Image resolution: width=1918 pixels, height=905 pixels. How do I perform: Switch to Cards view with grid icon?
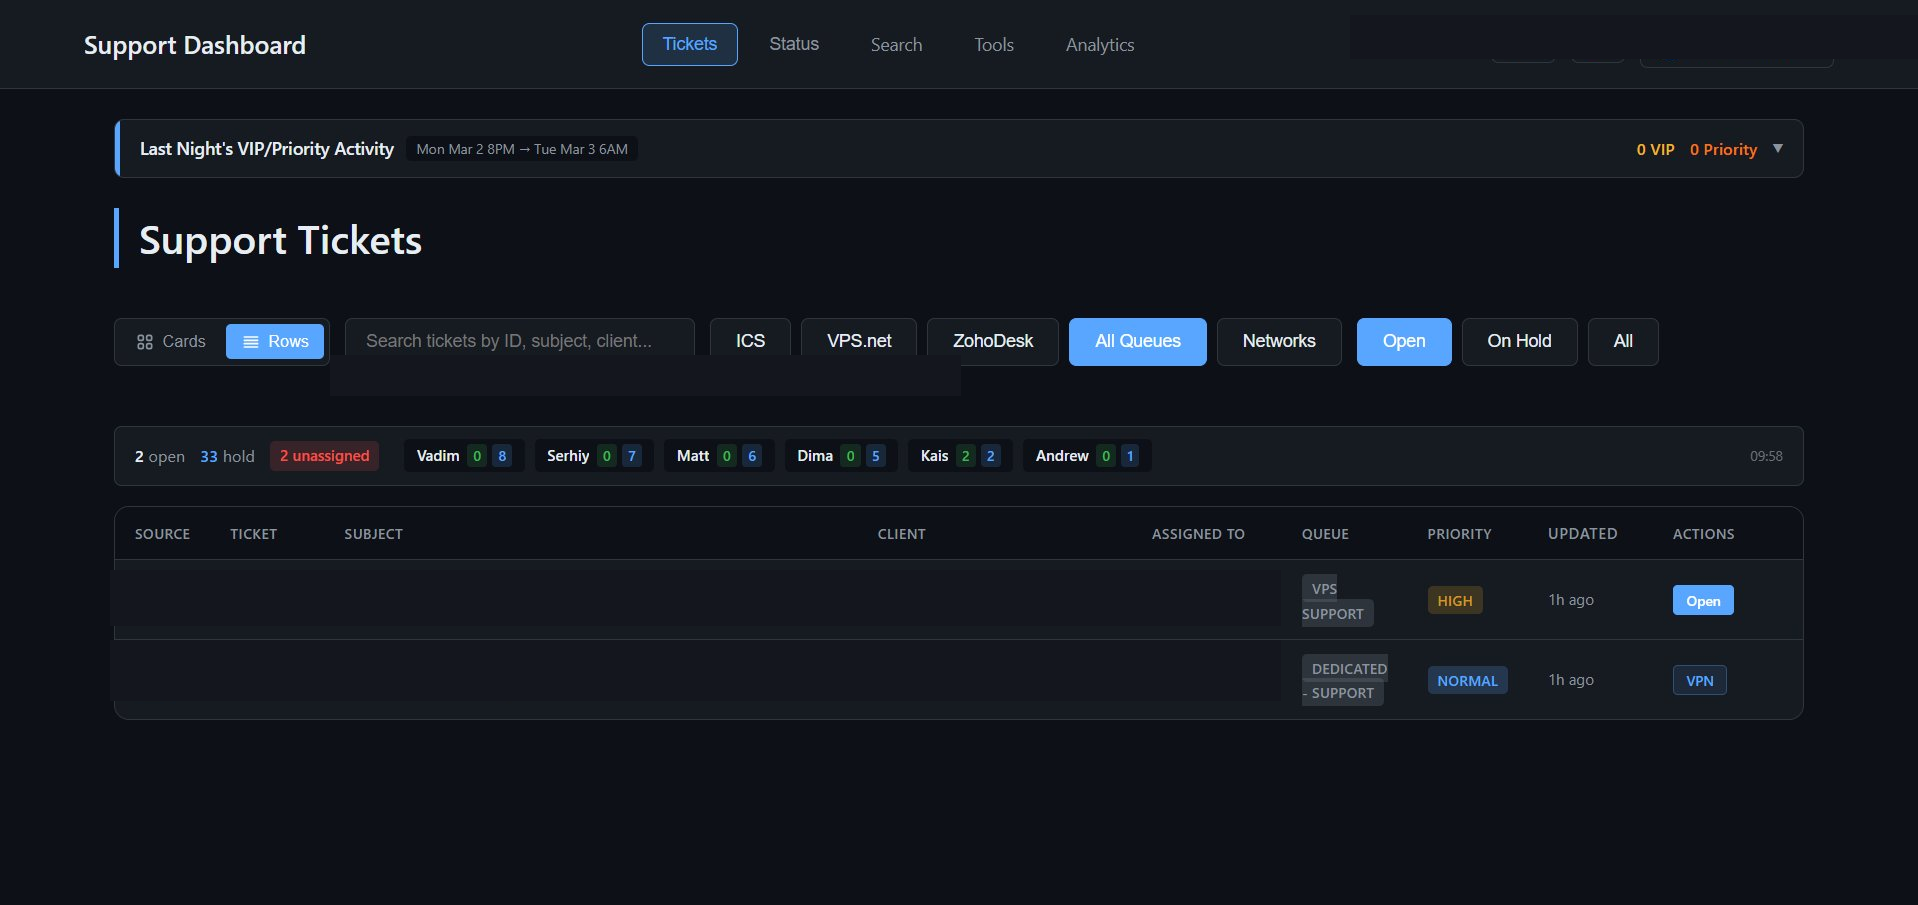tap(171, 342)
